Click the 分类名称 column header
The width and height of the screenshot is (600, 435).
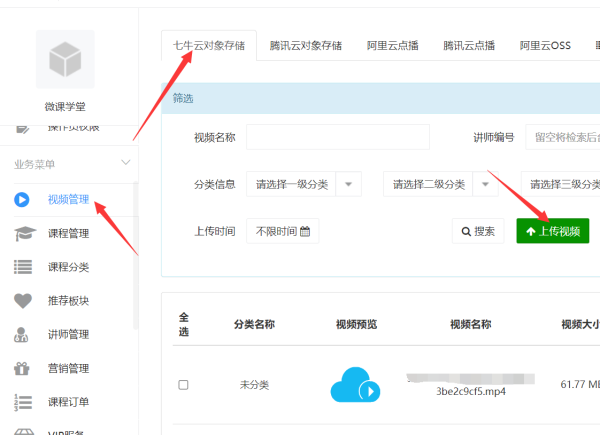254,324
